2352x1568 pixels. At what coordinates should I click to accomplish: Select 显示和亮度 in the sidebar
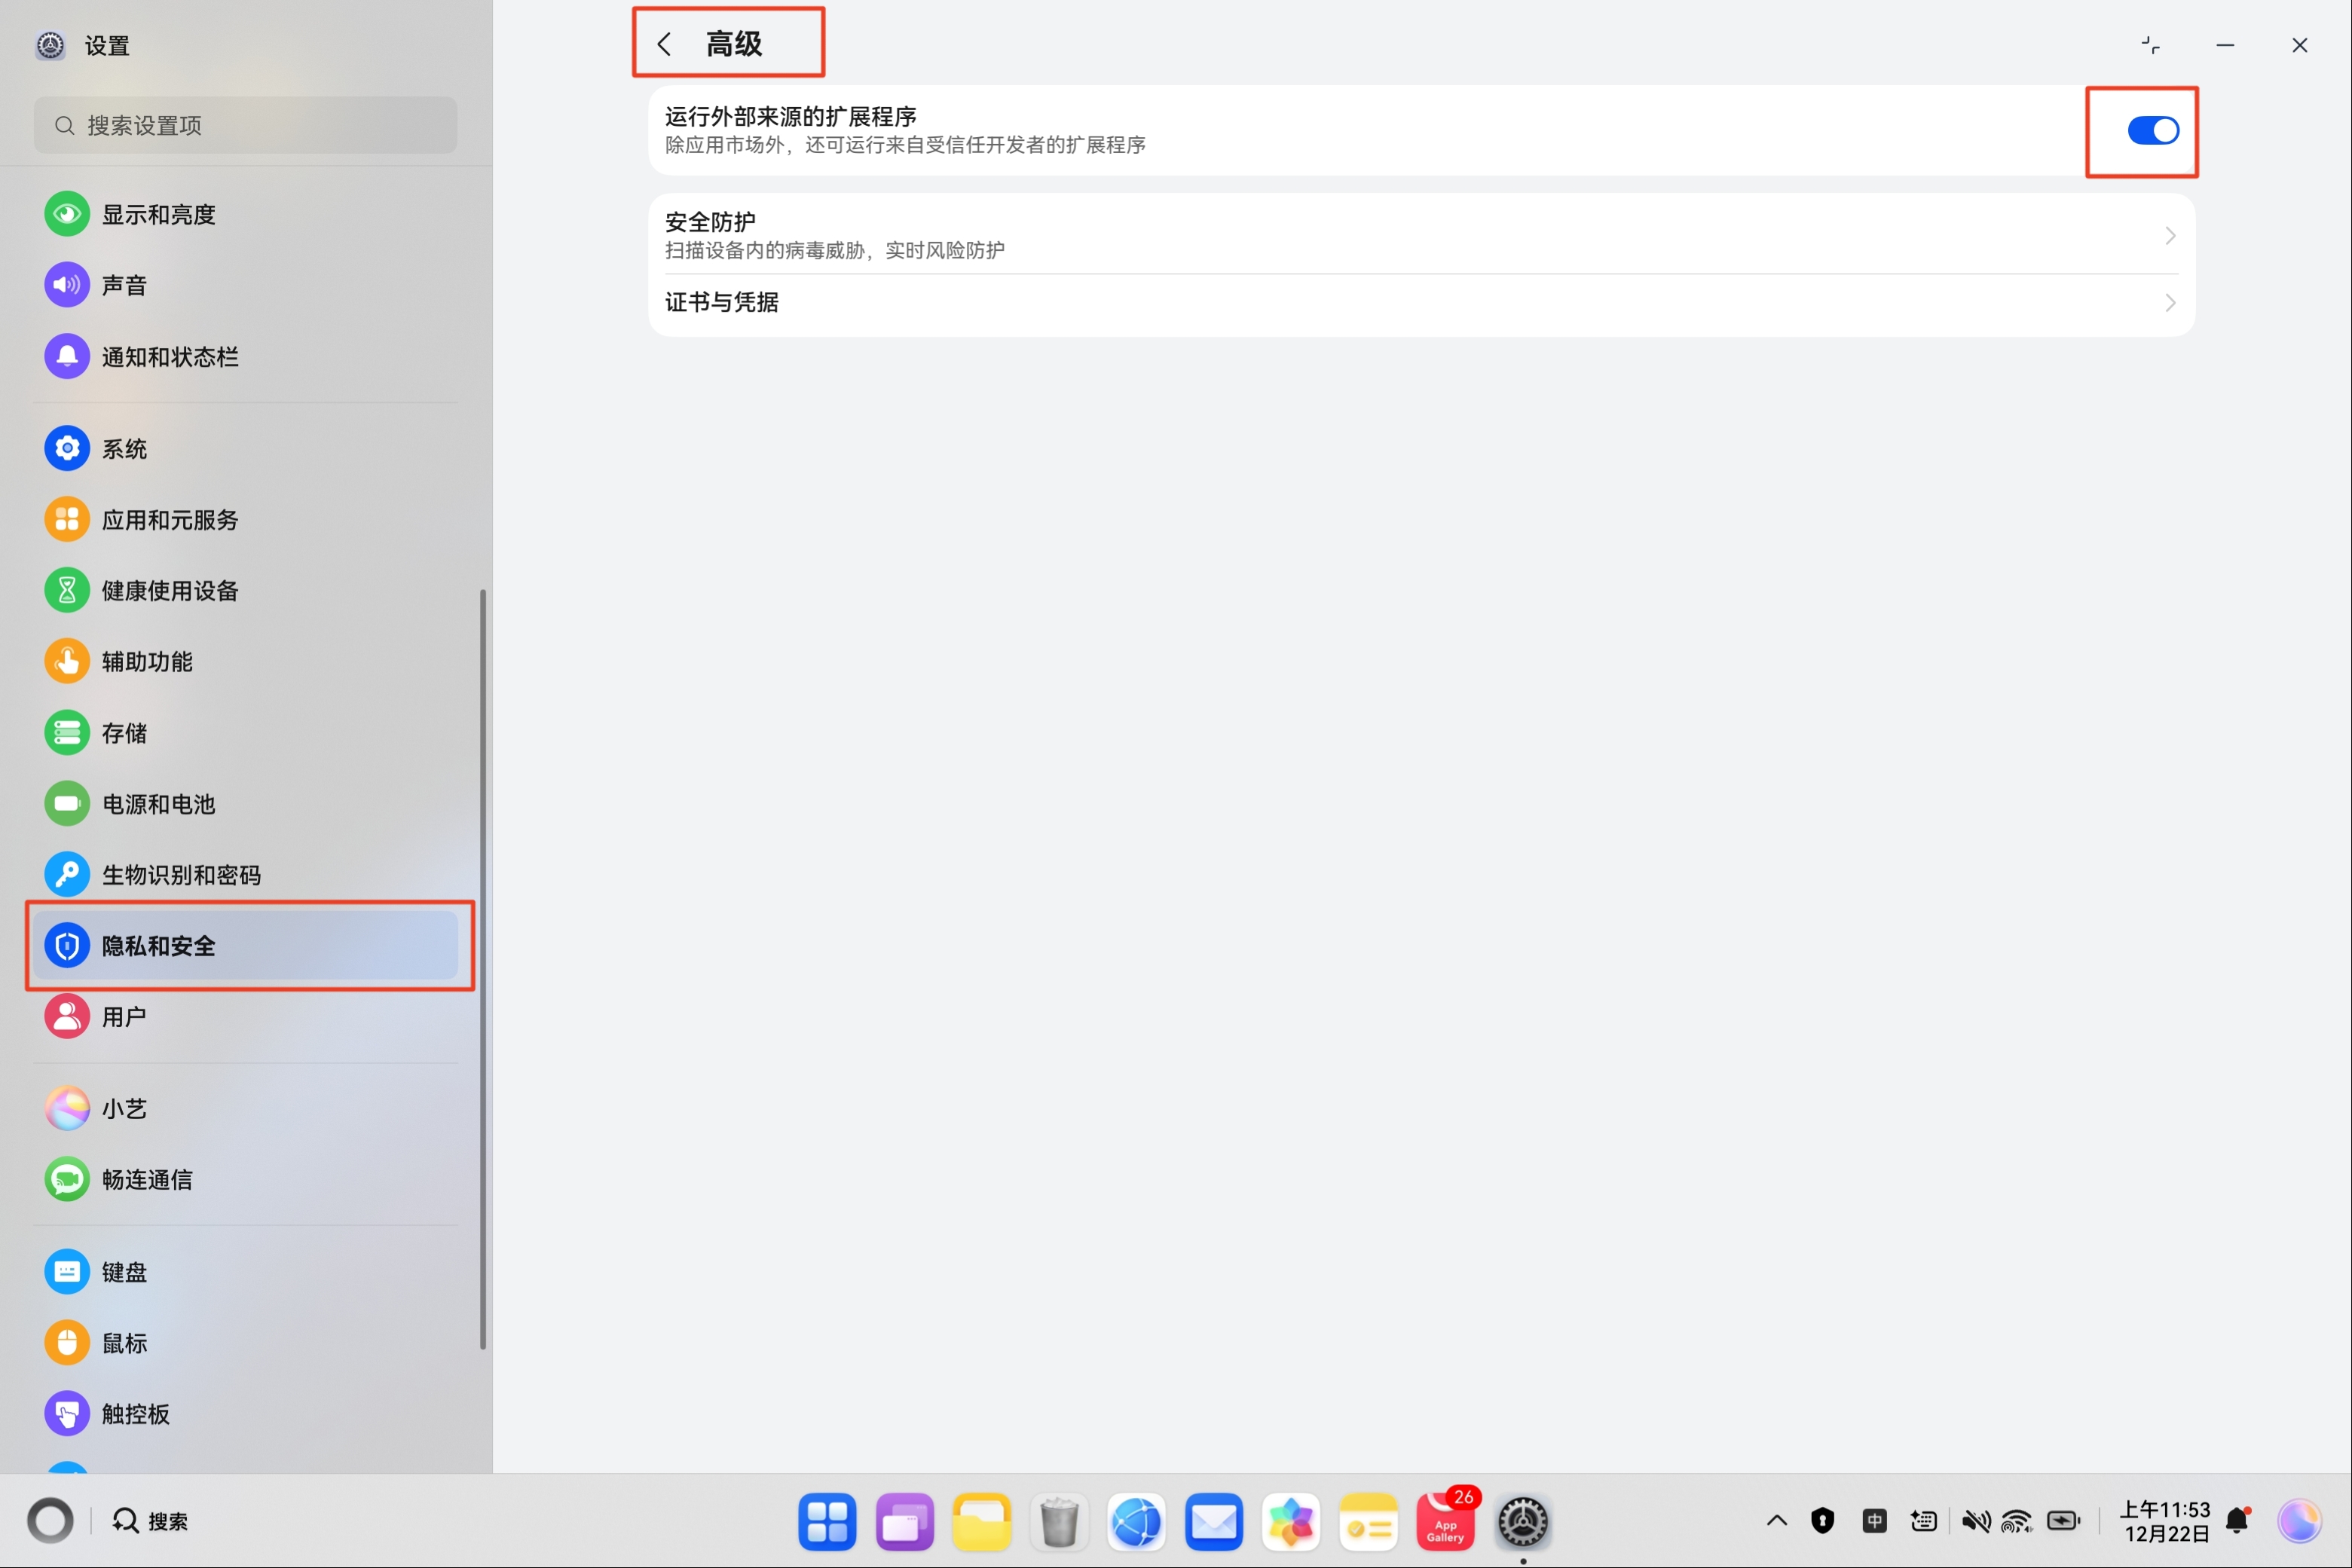[158, 215]
